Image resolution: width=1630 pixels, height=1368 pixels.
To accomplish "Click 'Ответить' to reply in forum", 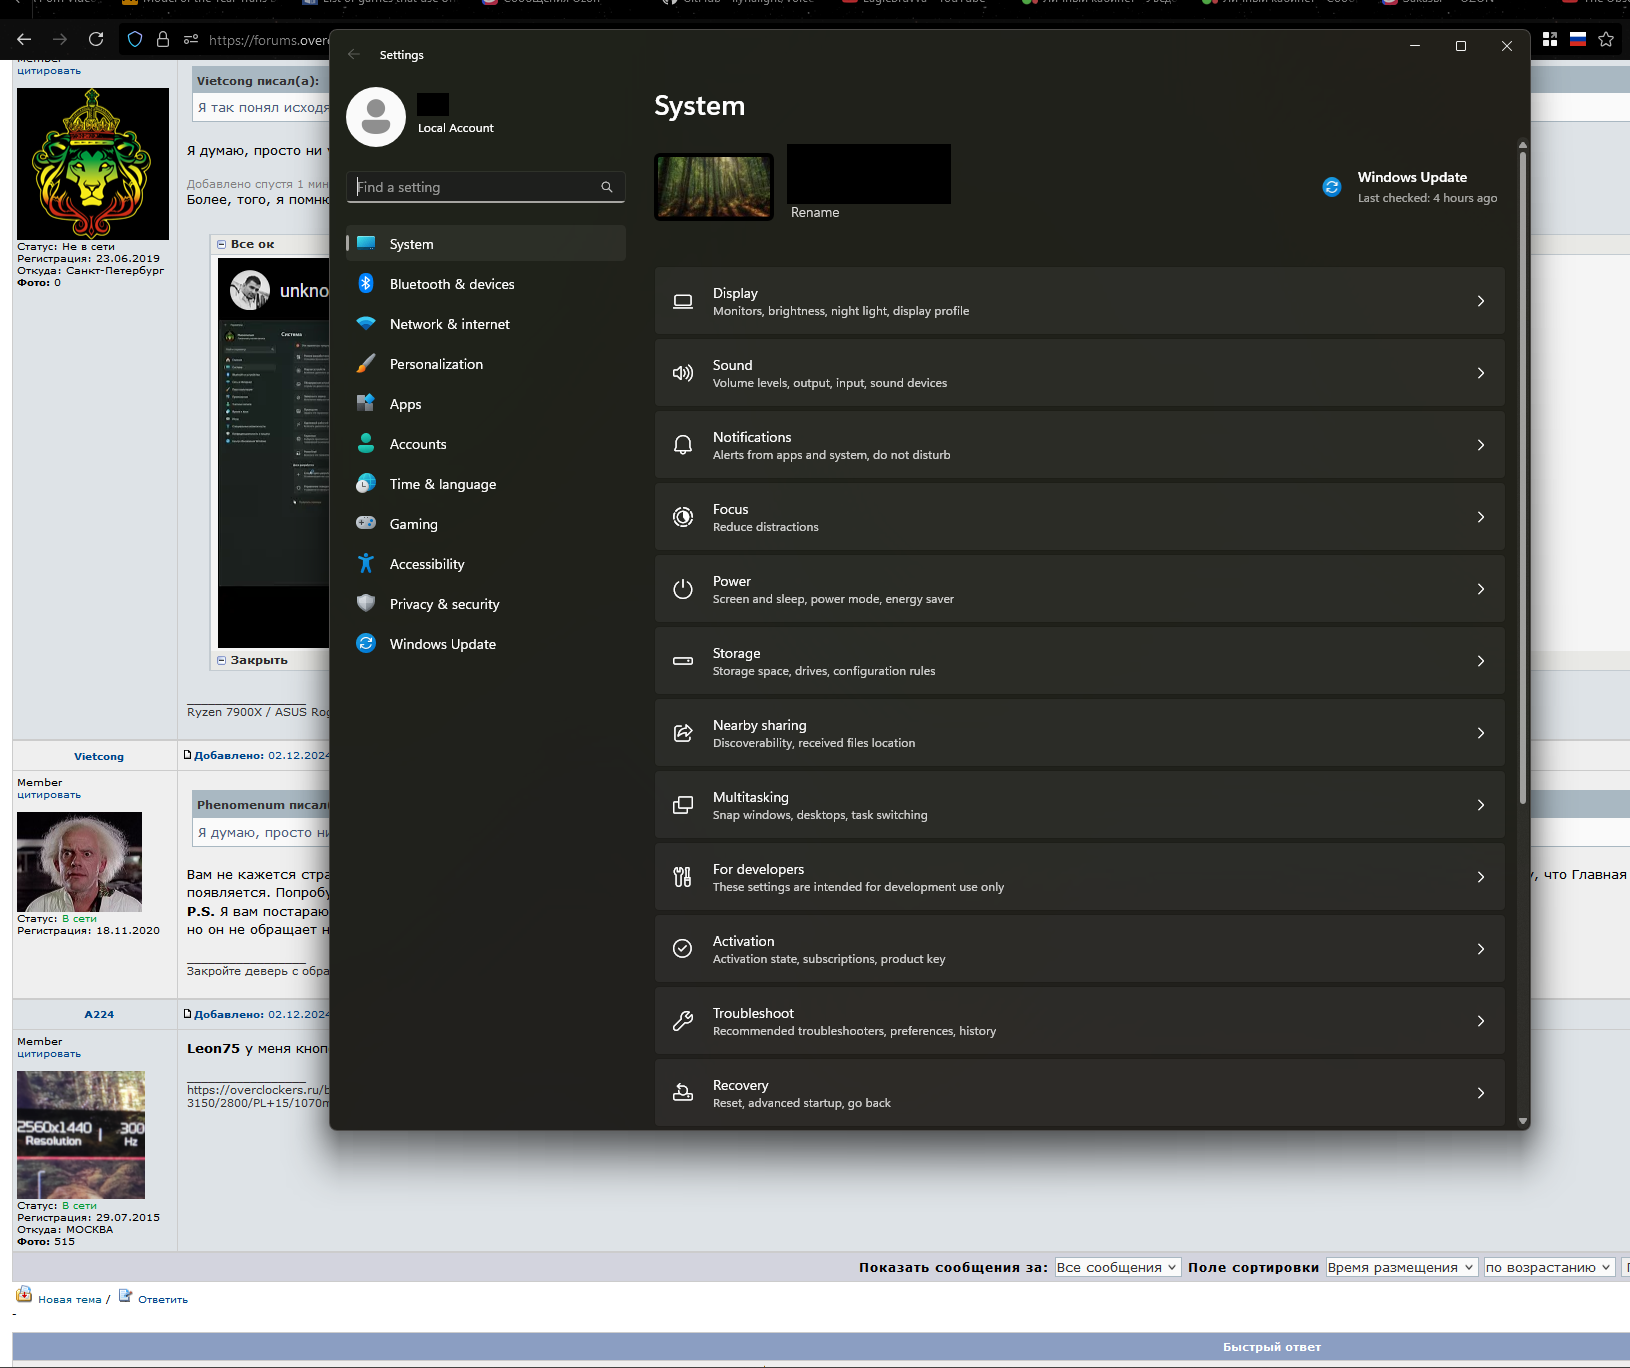I will tap(163, 1299).
